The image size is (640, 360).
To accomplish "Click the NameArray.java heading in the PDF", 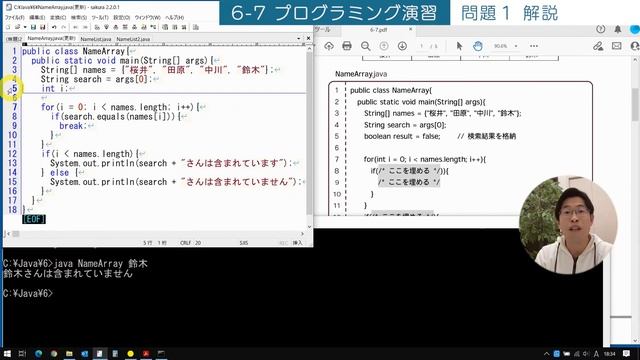I will pyautogui.click(x=361, y=74).
